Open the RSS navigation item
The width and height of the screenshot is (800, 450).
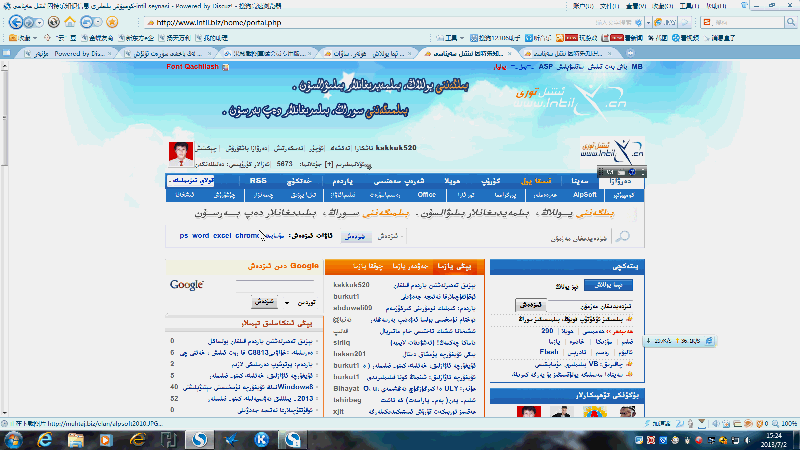[x=258, y=181]
